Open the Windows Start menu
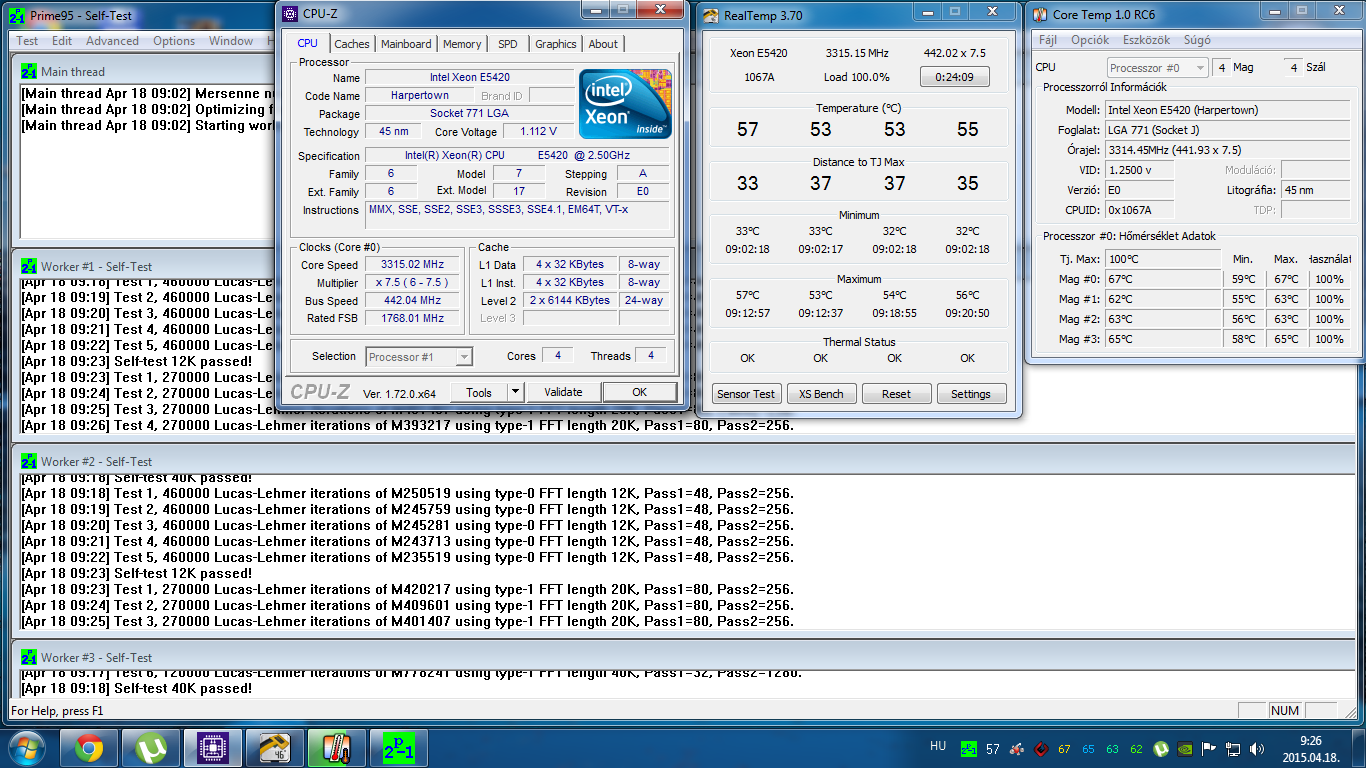 click(x=26, y=747)
